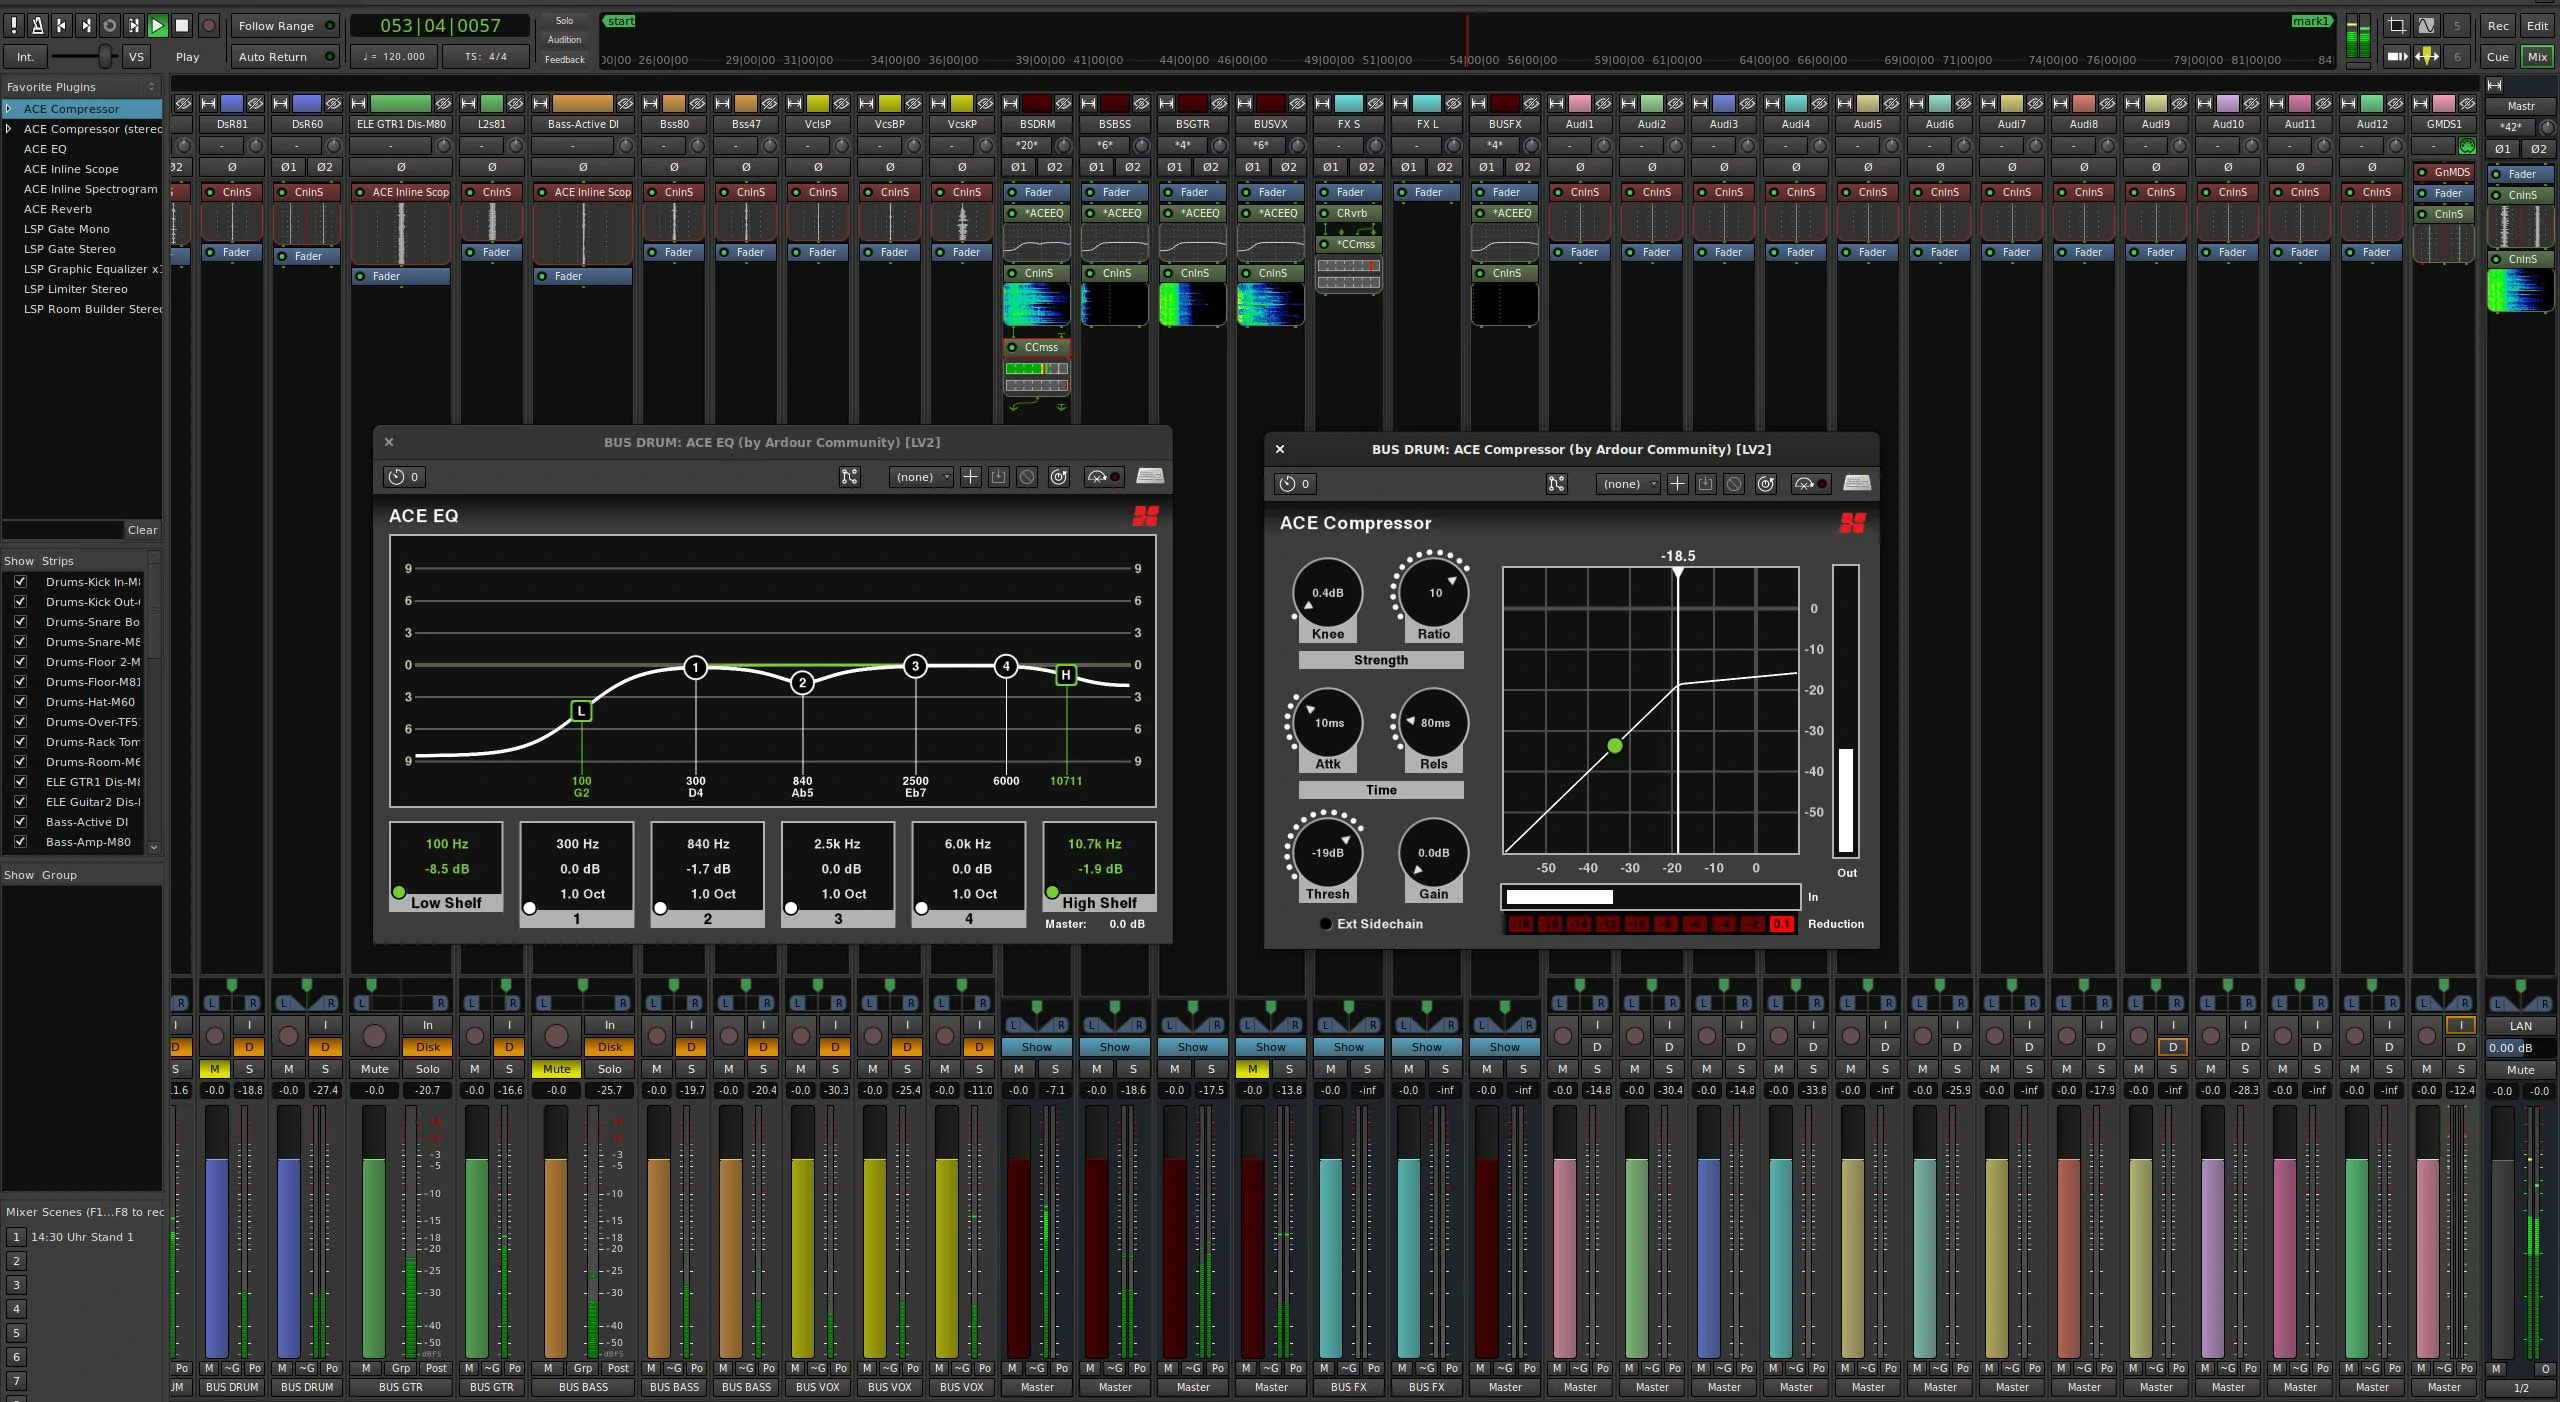Toggle the Auto Return option

coord(285,56)
